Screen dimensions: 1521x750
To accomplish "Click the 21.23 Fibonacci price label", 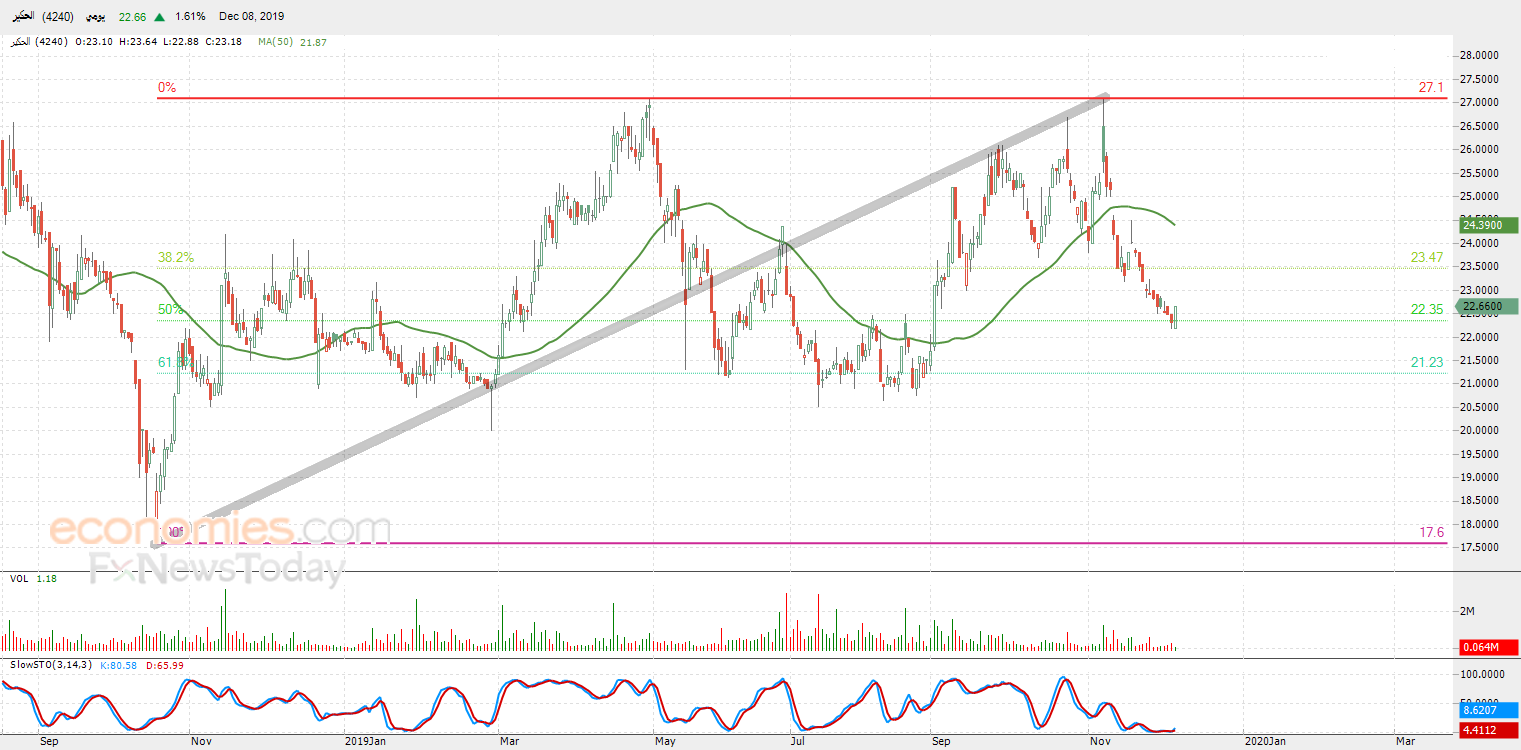I will coord(1427,362).
